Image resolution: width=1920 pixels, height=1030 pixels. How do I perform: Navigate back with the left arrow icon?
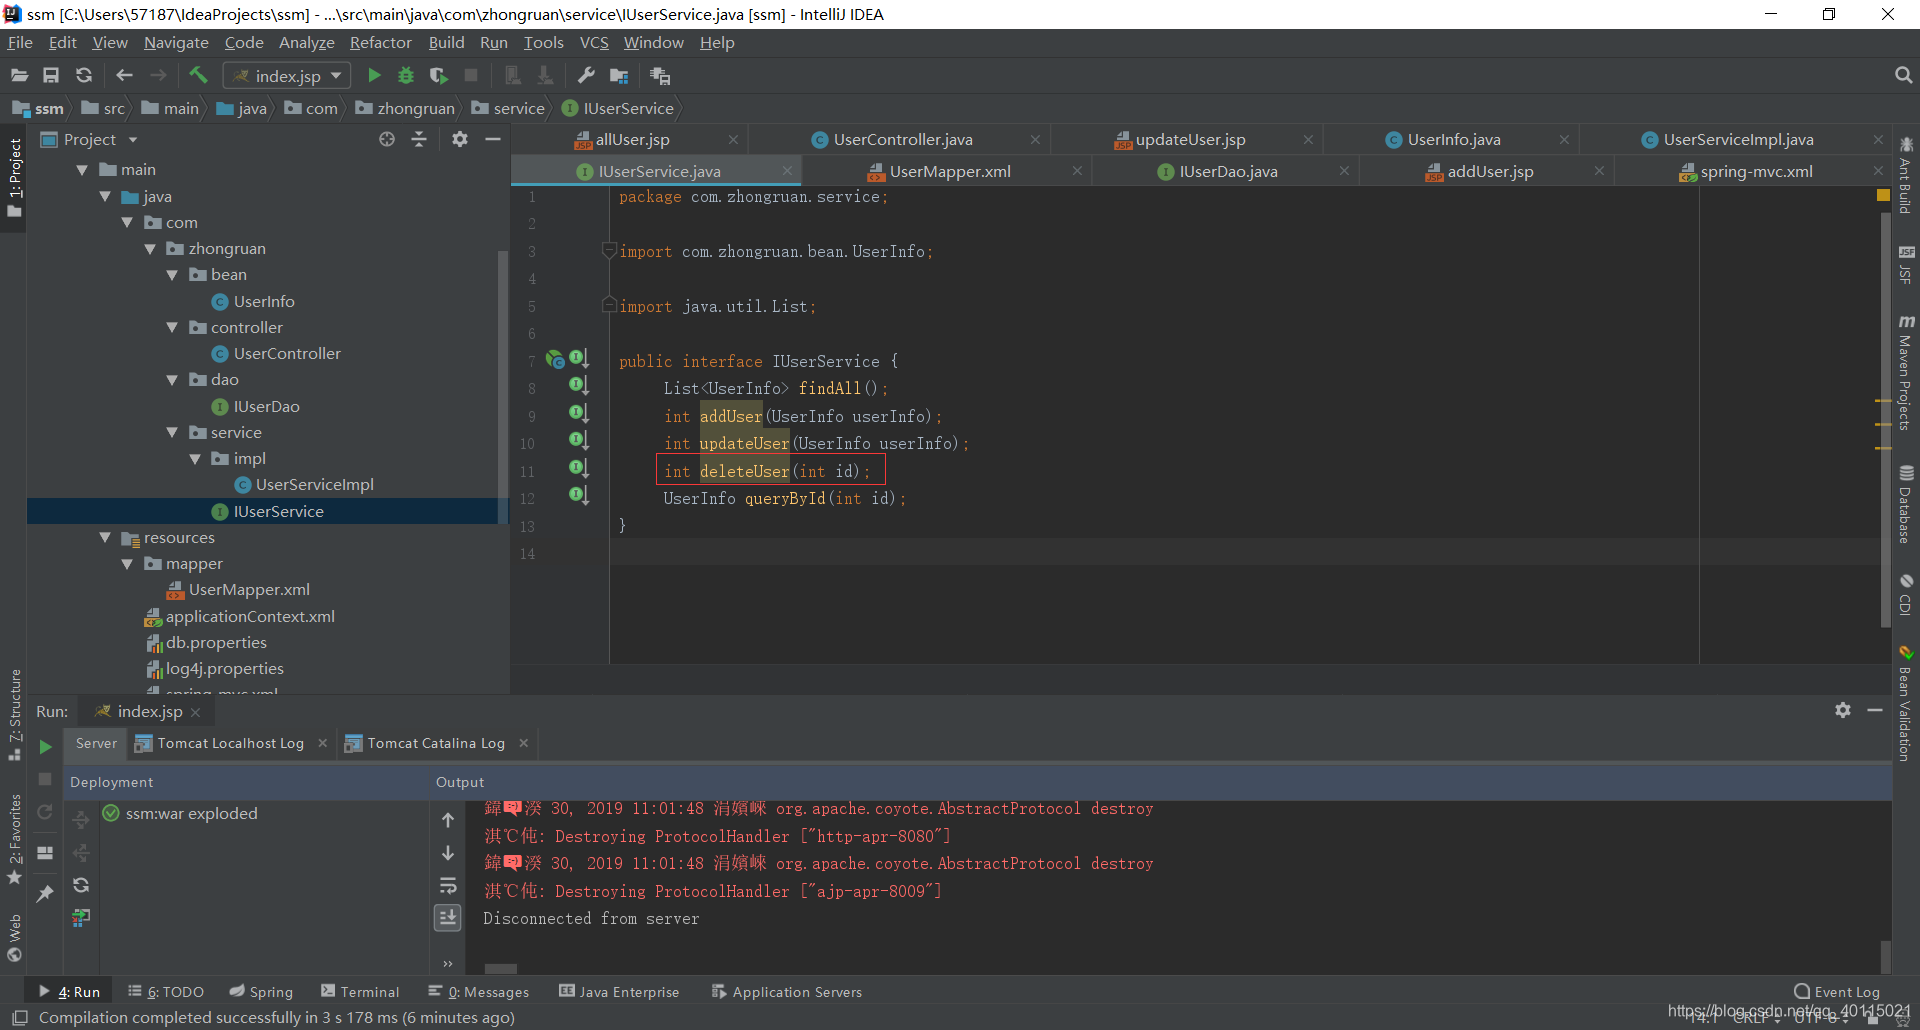point(124,76)
